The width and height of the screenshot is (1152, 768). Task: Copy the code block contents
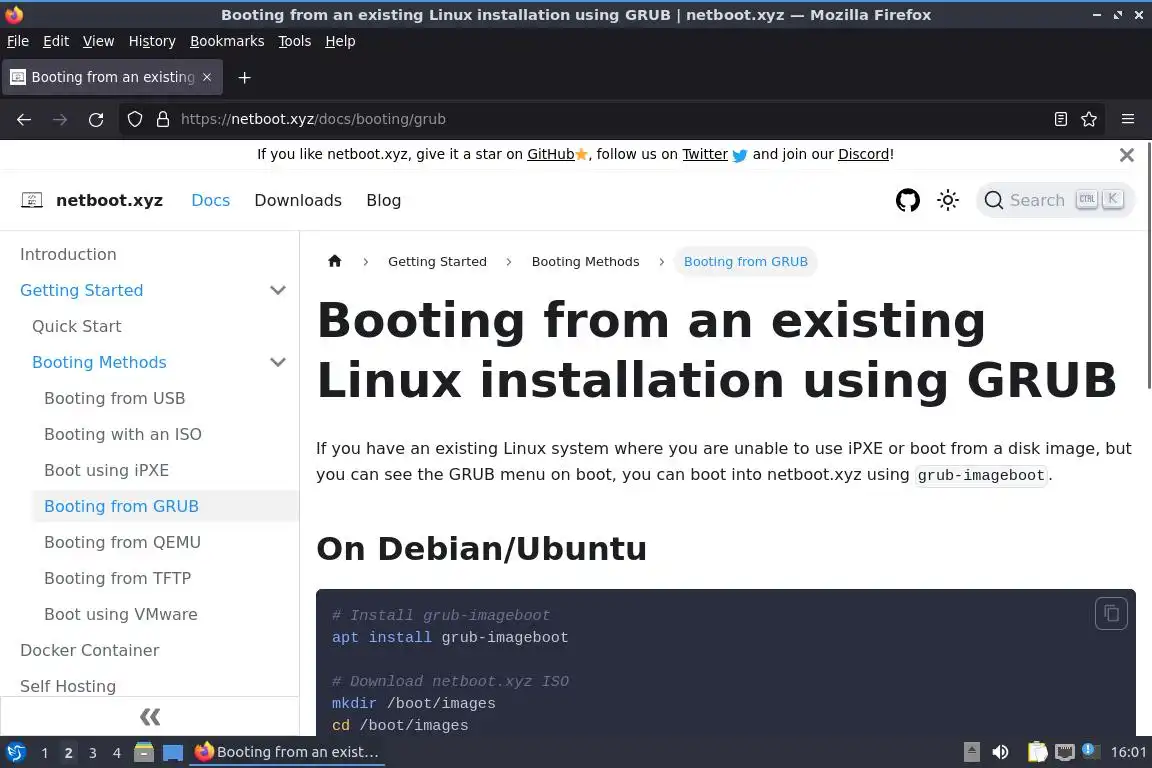1111,613
